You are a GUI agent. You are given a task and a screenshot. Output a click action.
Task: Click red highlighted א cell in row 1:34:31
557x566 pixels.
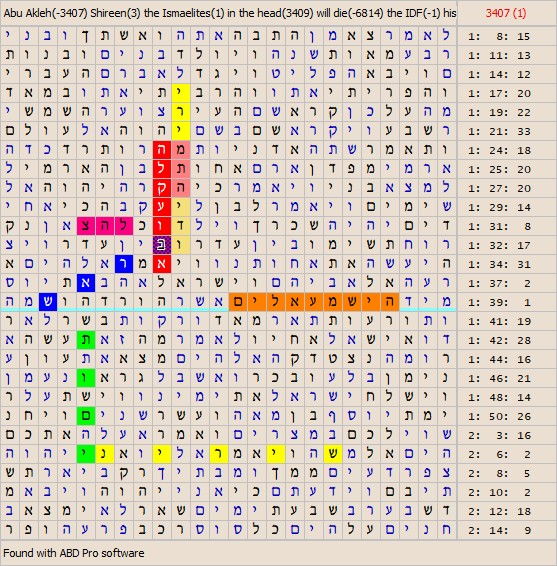coord(162,264)
